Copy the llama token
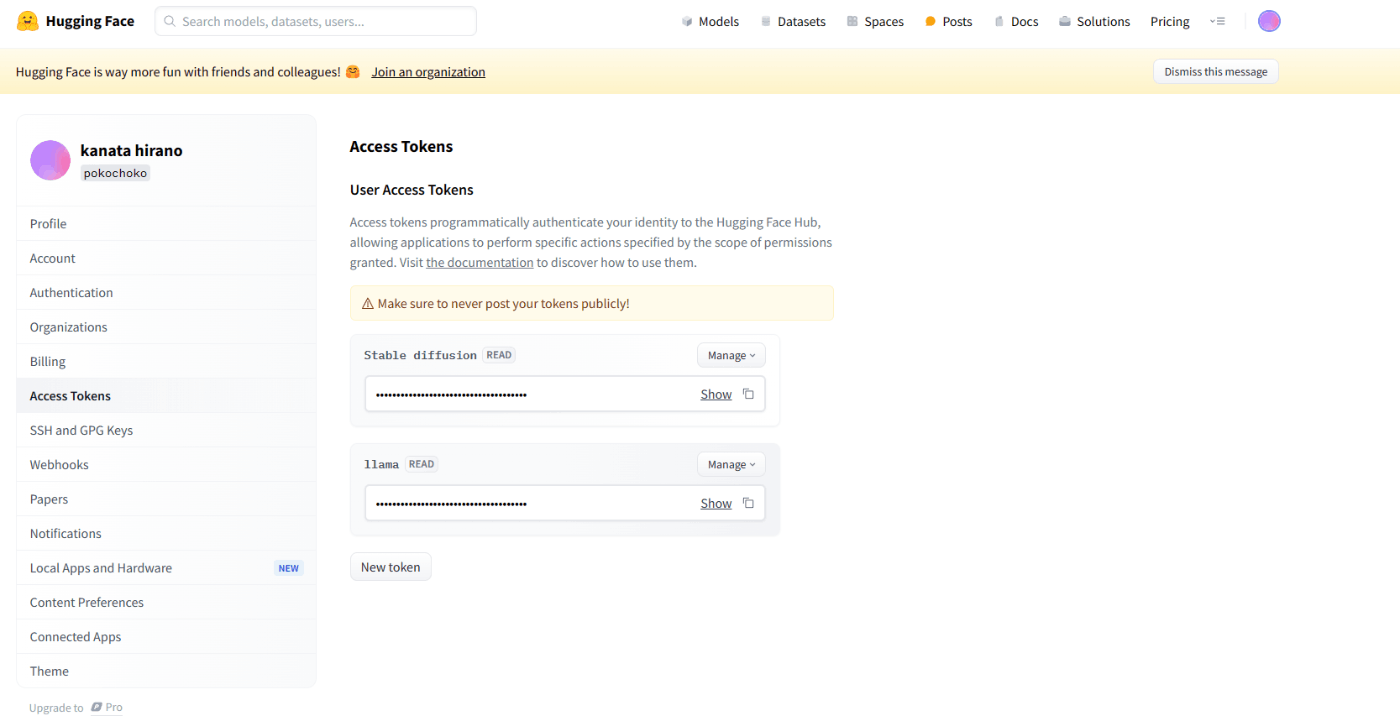 coord(748,503)
